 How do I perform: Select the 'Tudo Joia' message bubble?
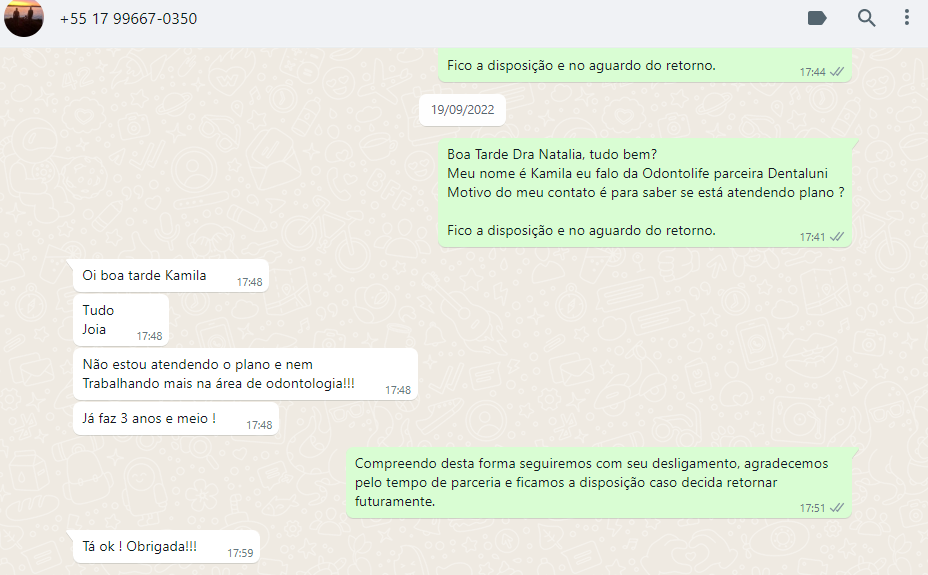click(121, 320)
